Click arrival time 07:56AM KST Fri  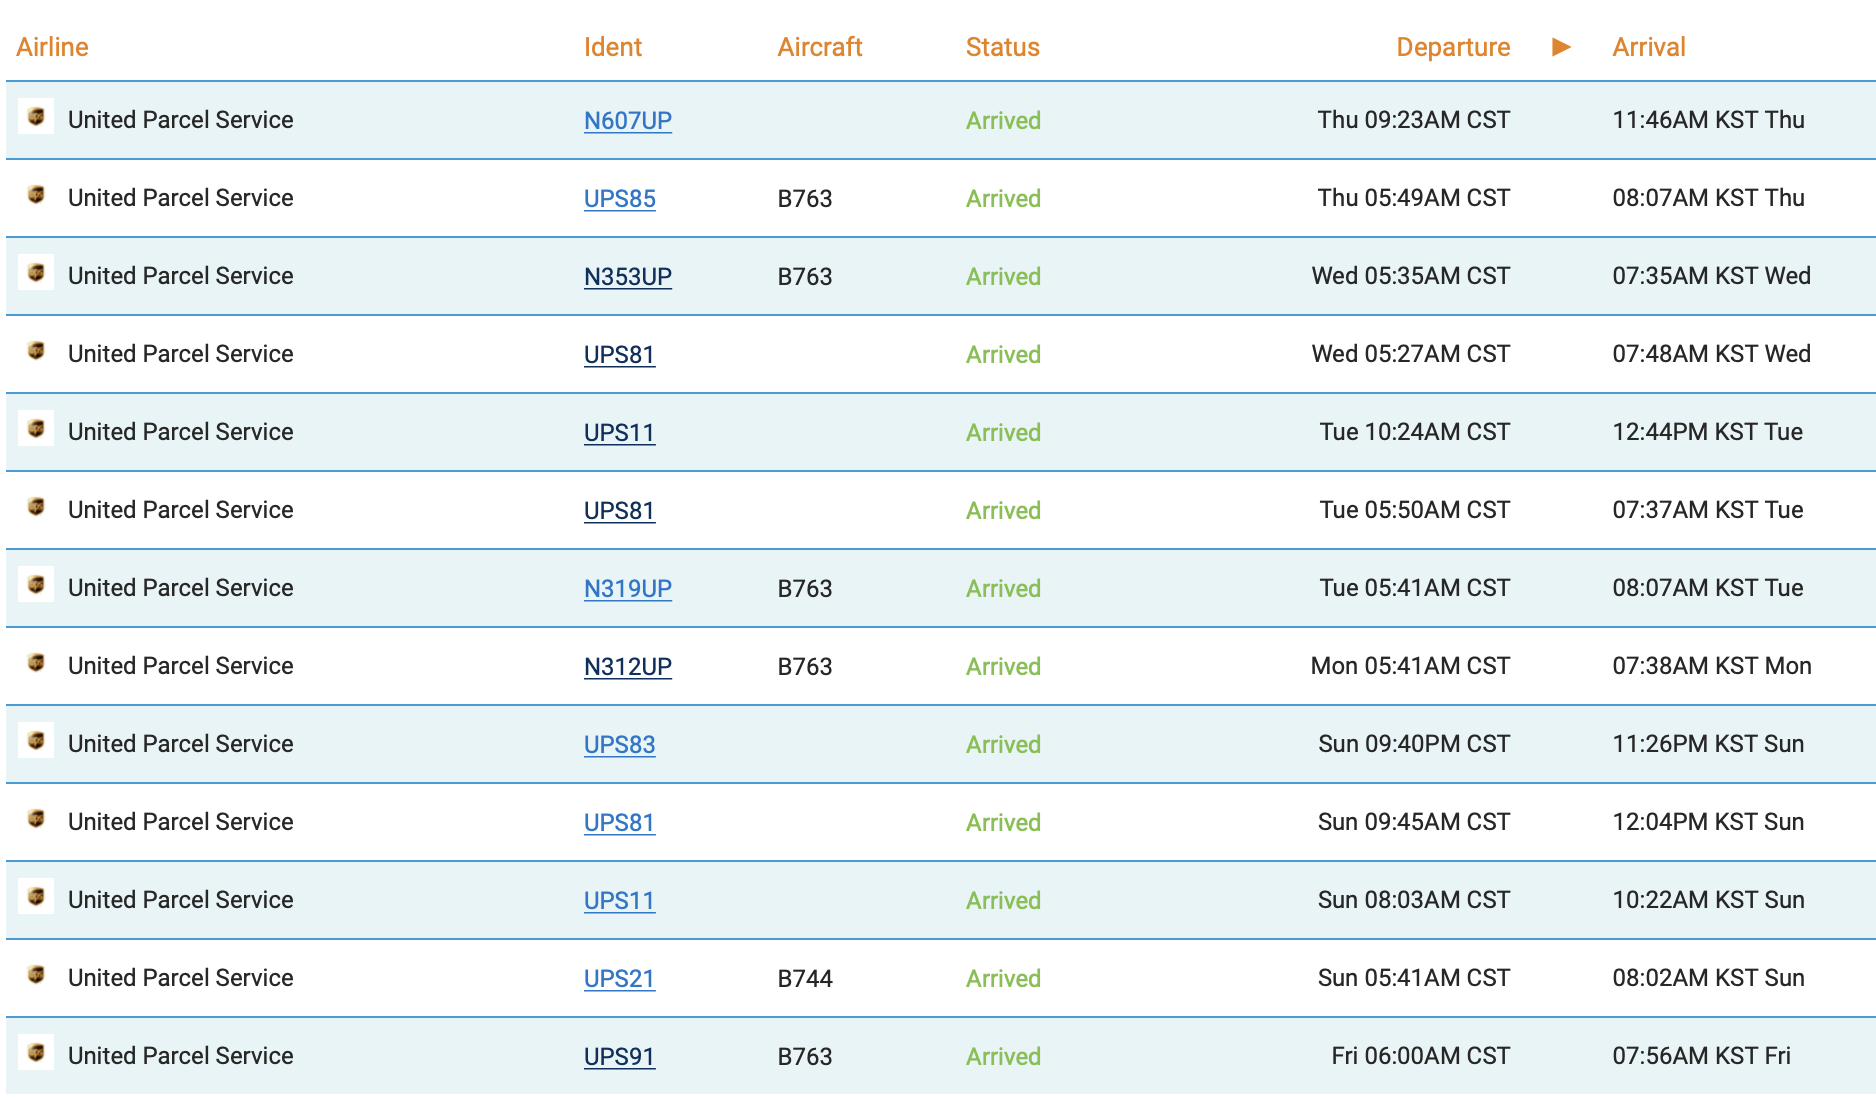click(x=1702, y=1056)
